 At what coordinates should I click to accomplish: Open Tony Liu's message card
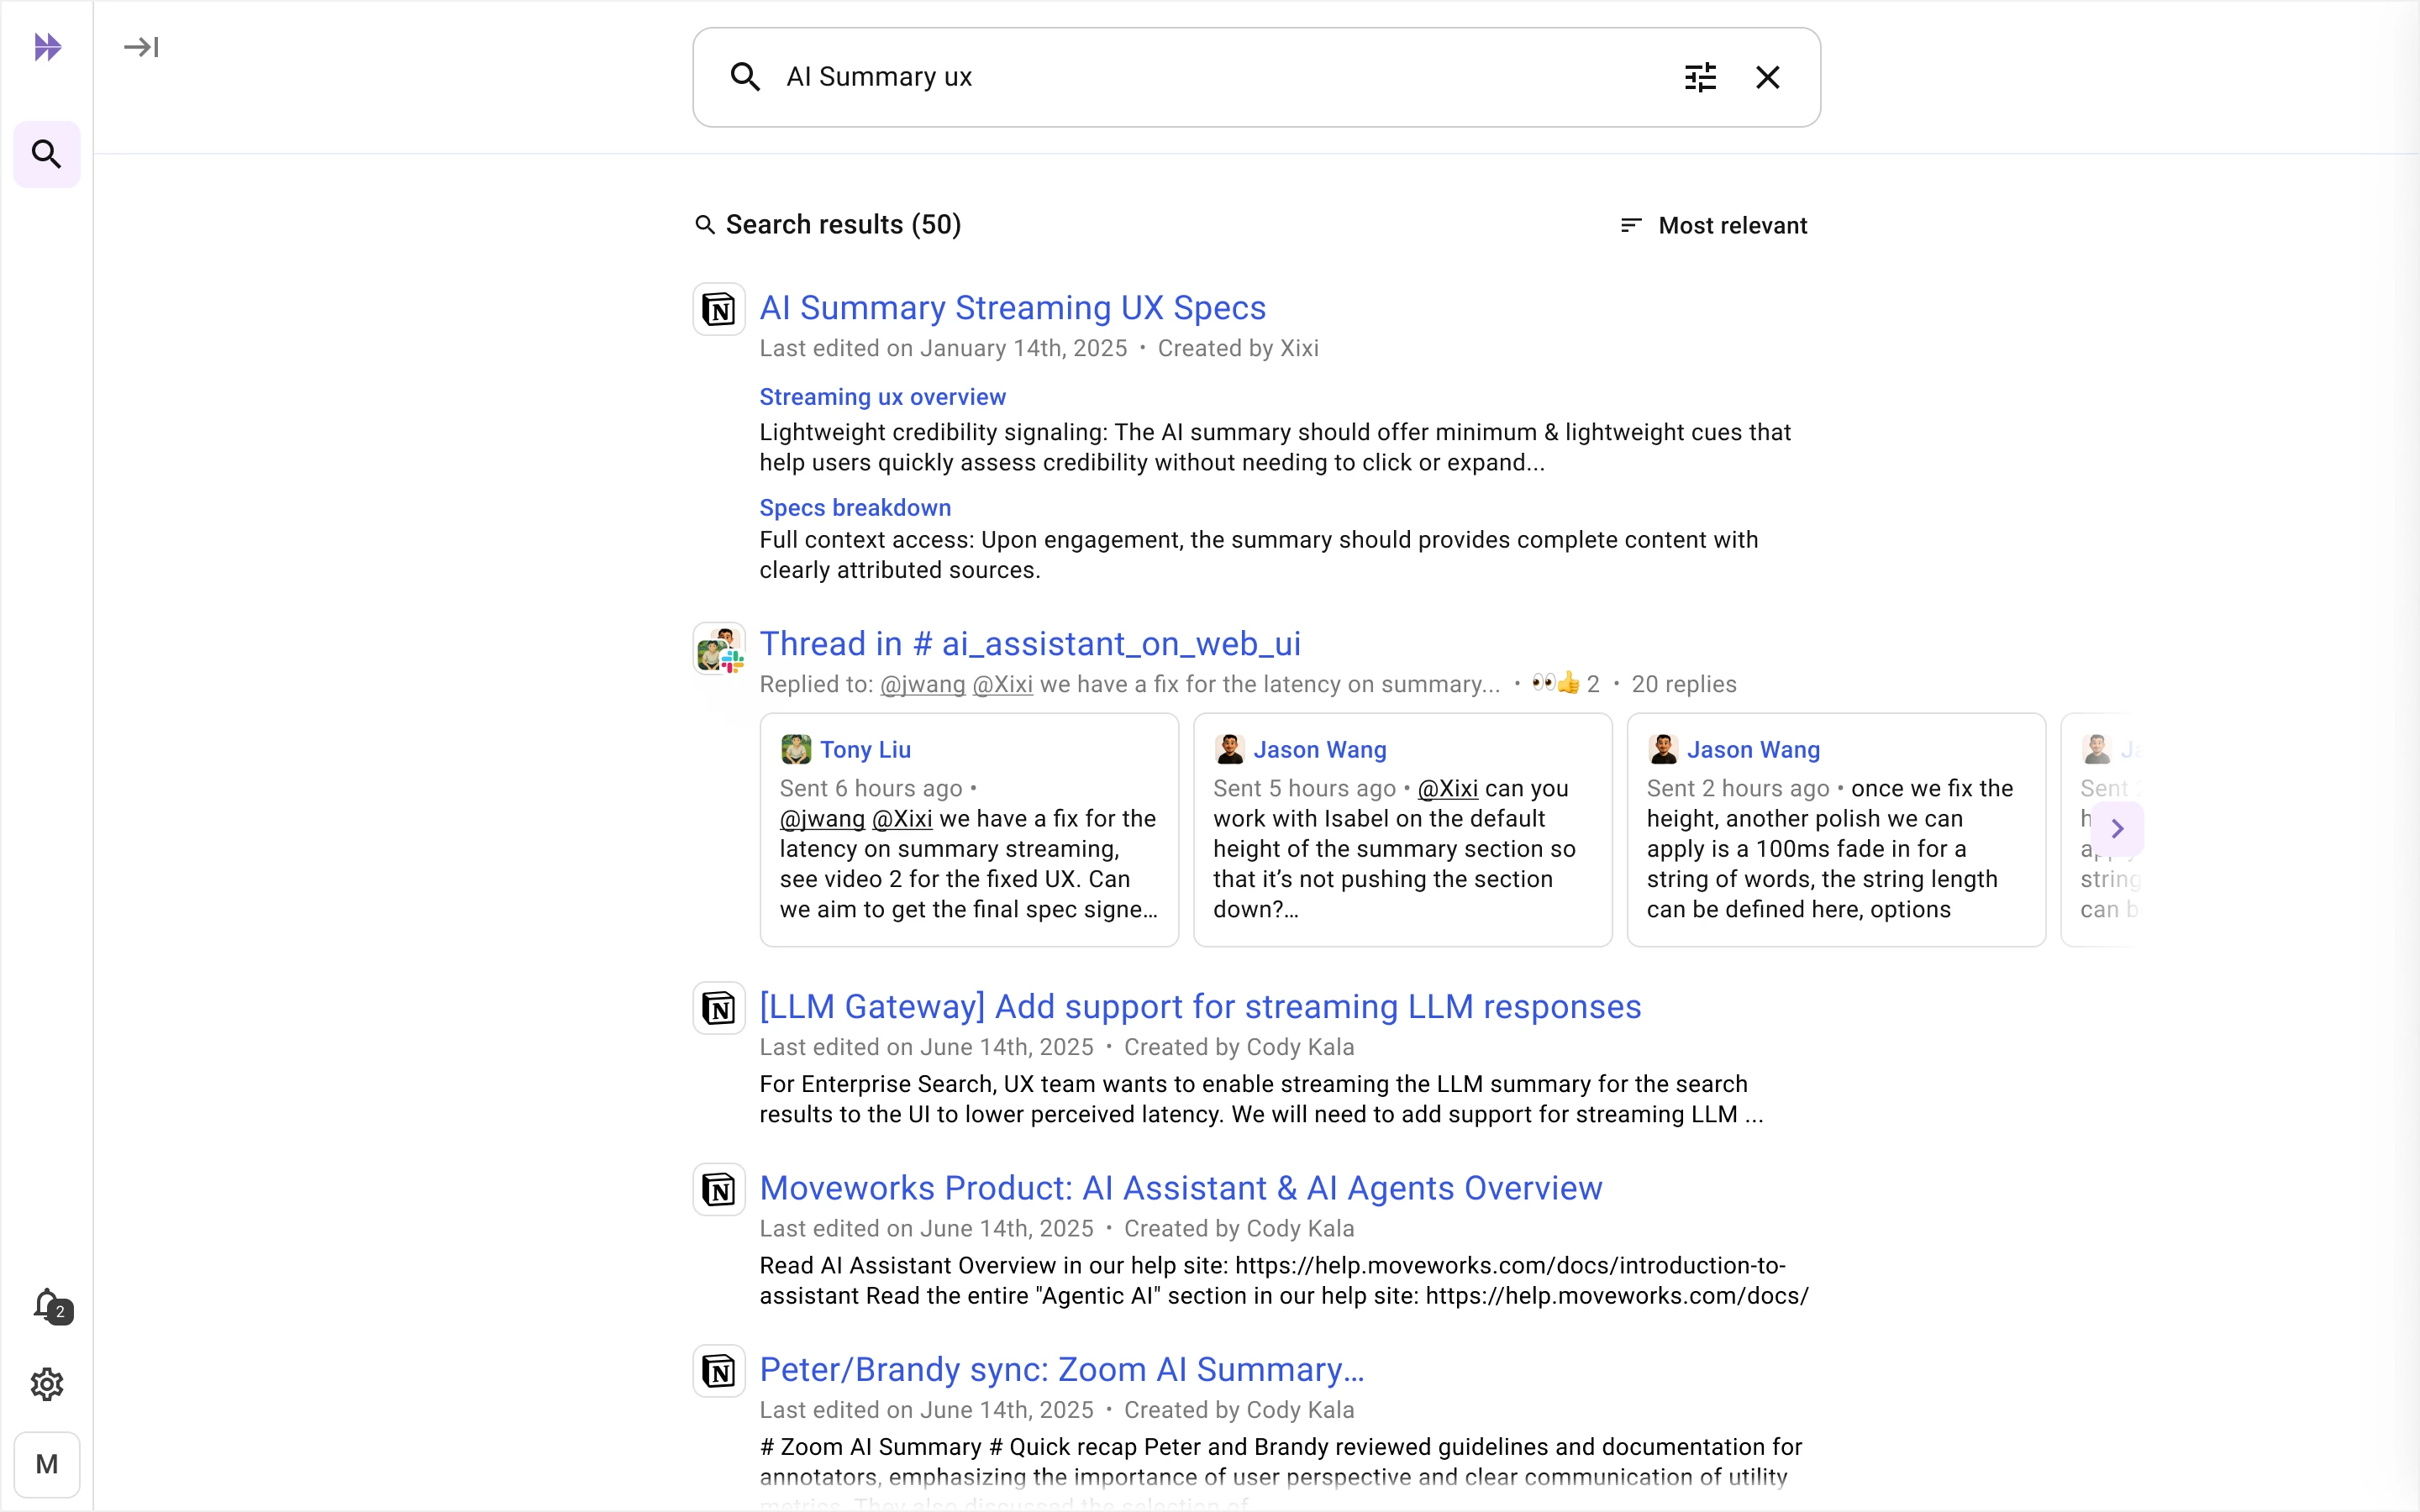pos(968,830)
